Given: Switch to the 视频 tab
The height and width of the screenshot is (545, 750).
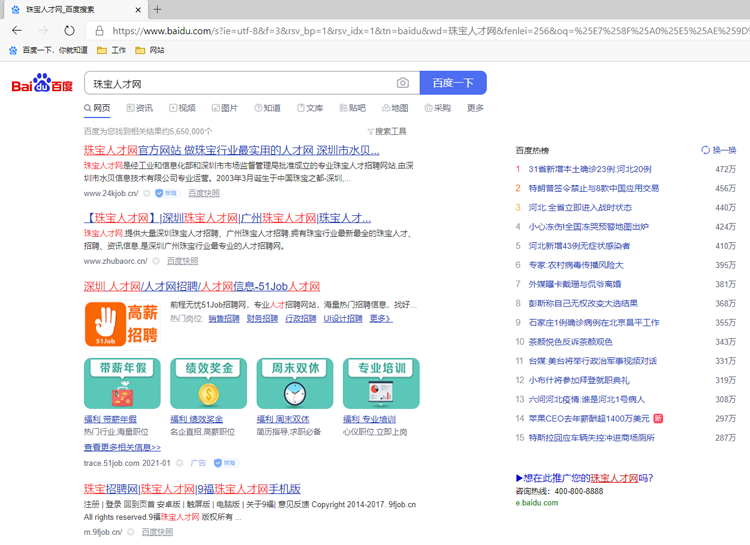Looking at the screenshot, I should pyautogui.click(x=182, y=108).
